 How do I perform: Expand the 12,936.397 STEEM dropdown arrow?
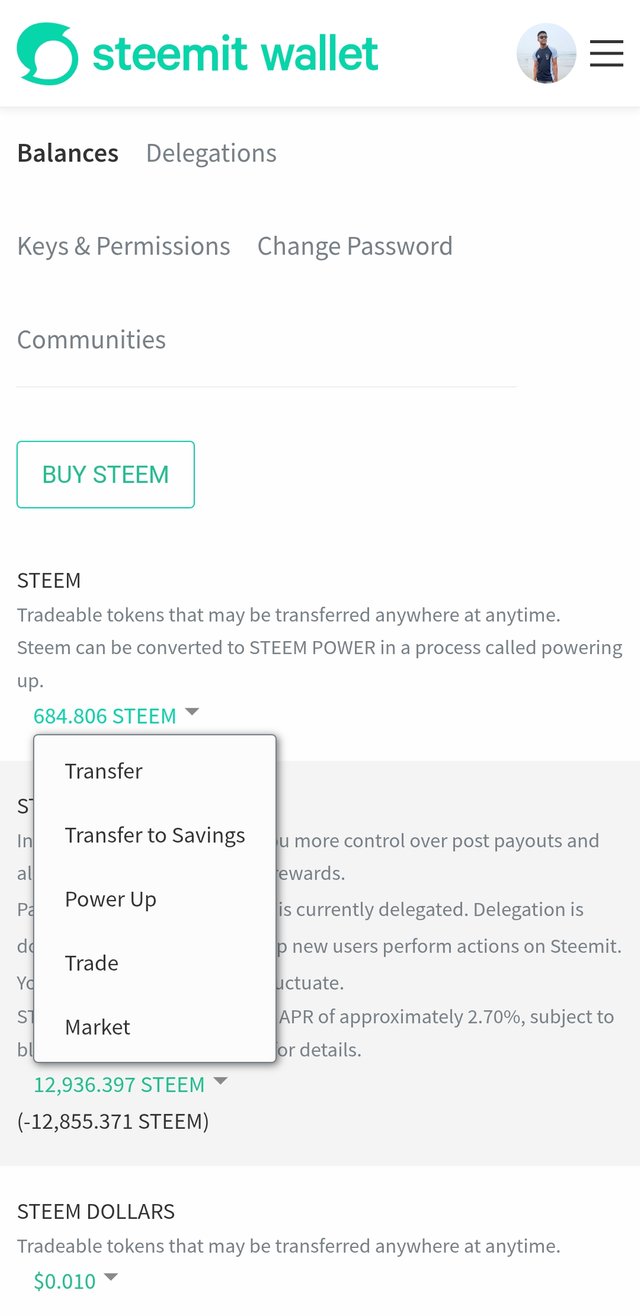[x=221, y=1081]
